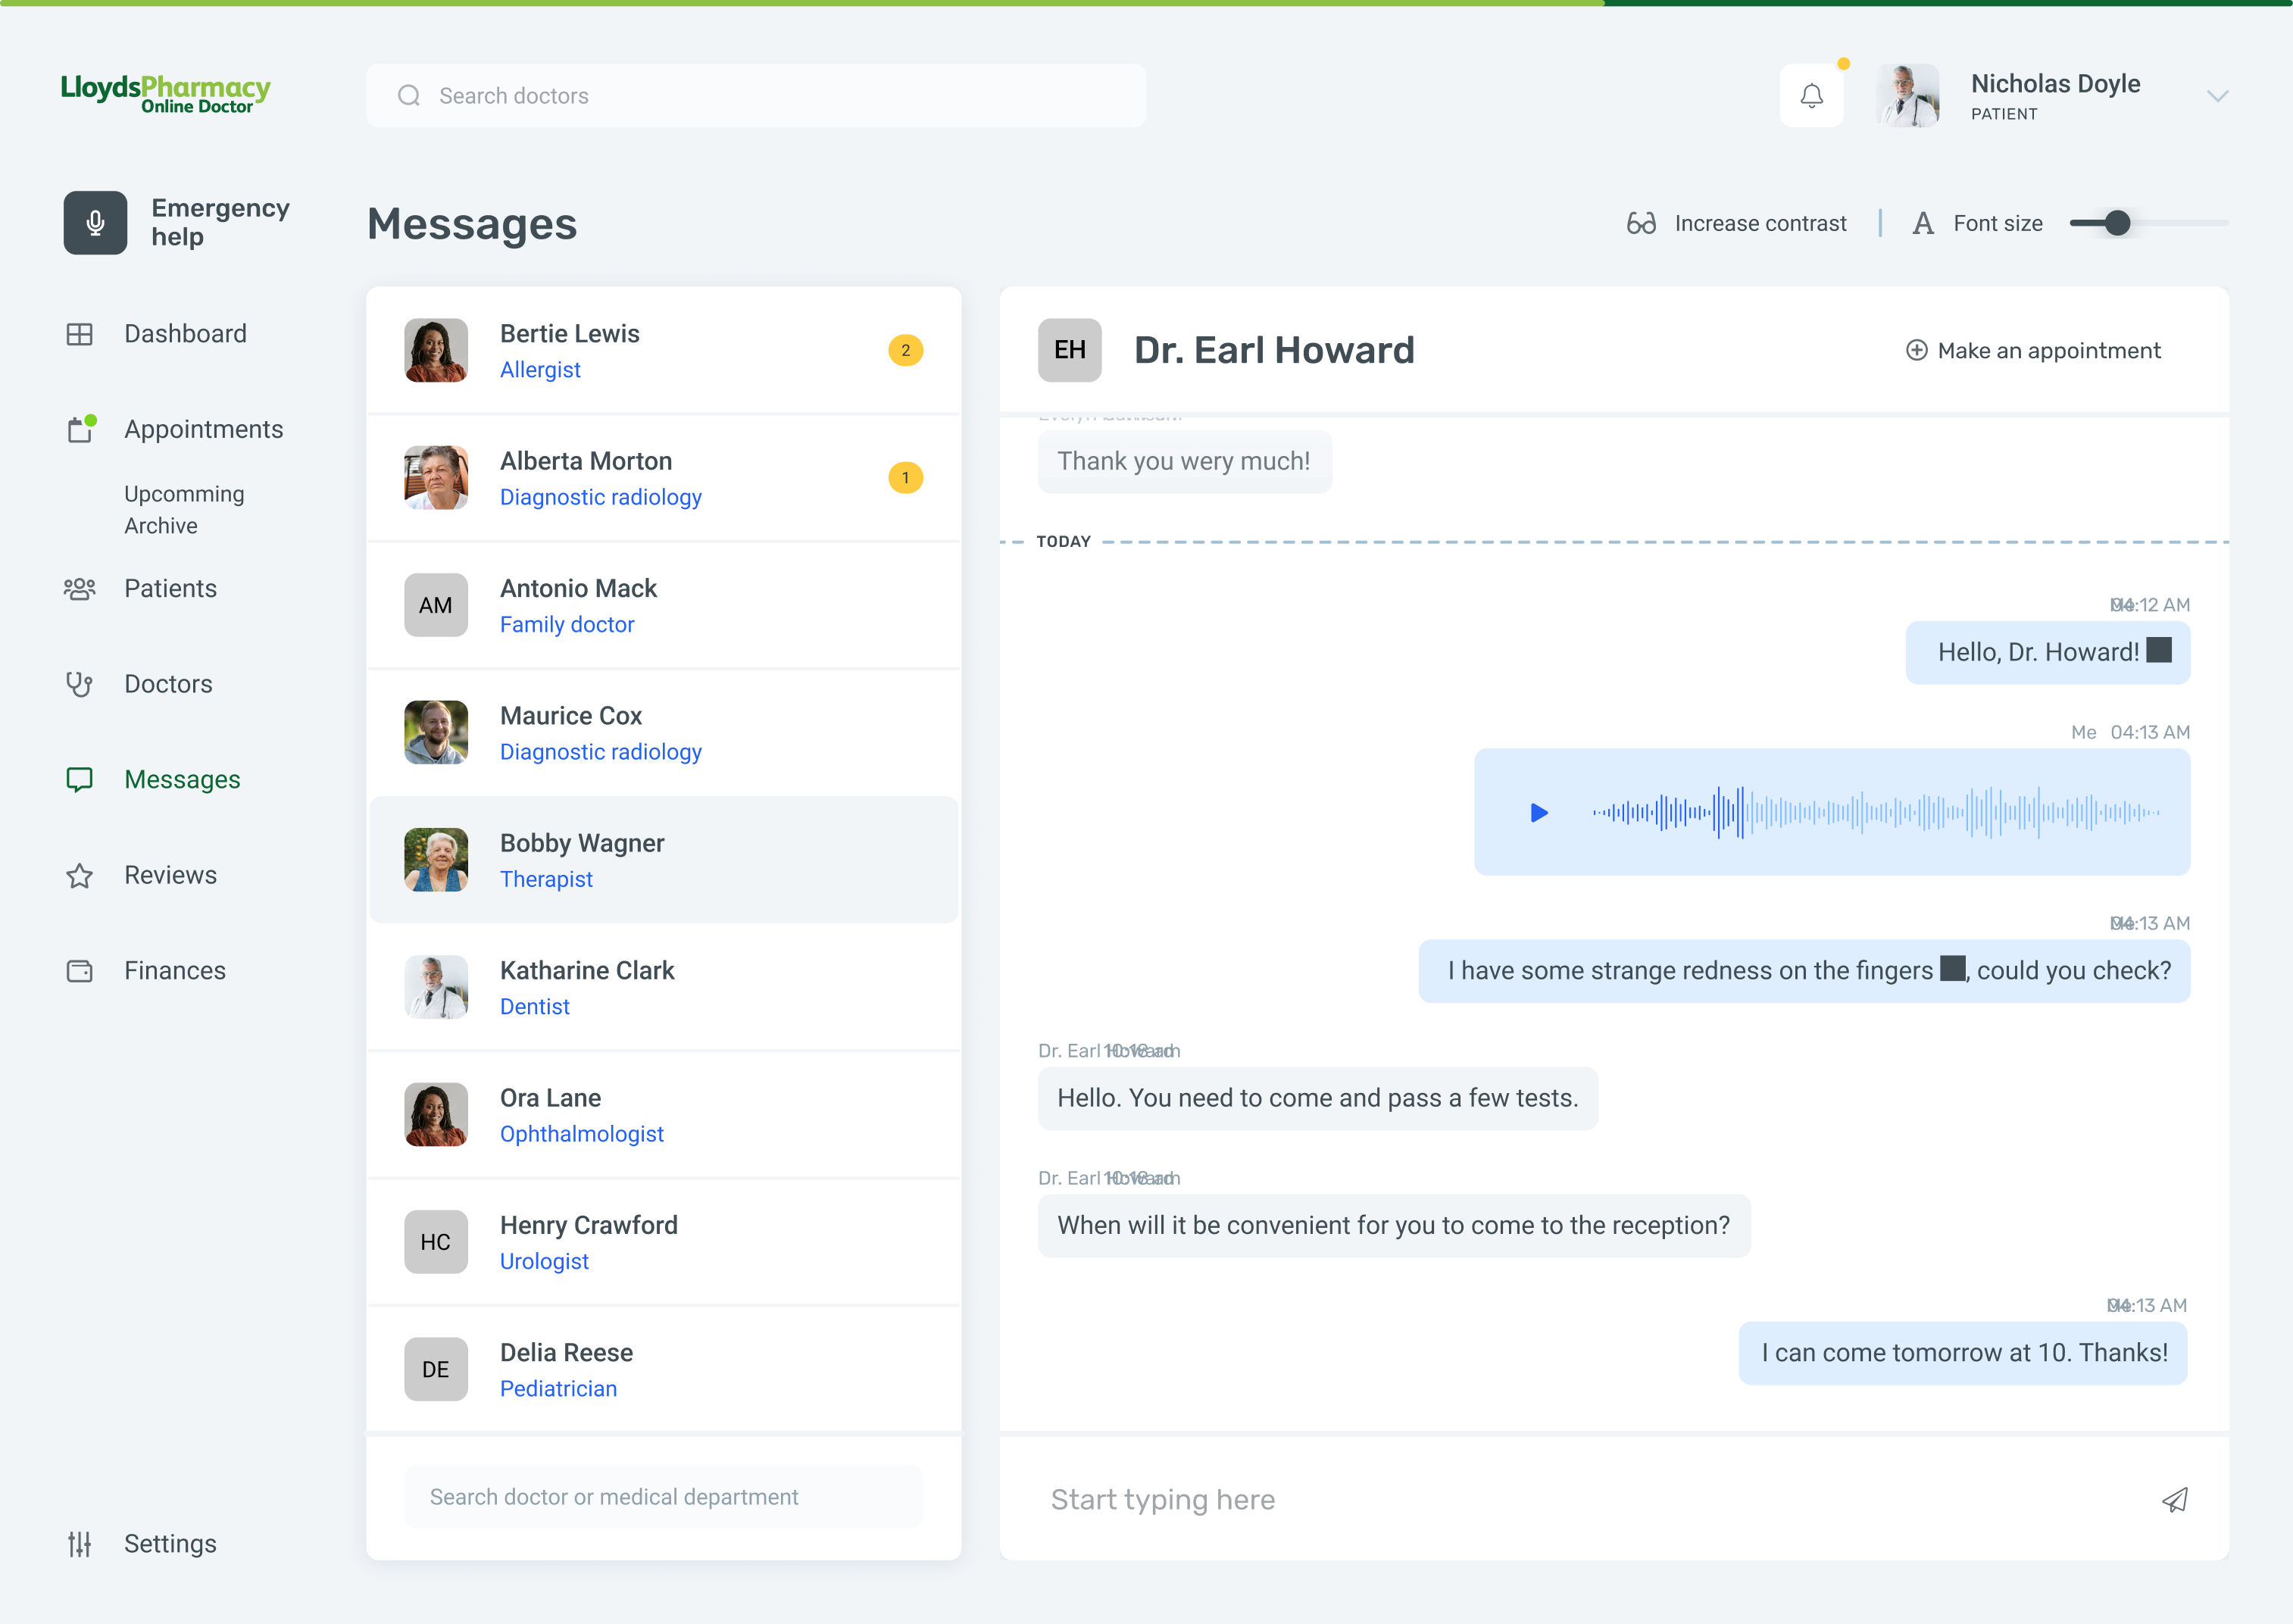Open the Upcomming appointments submenu item

click(184, 494)
